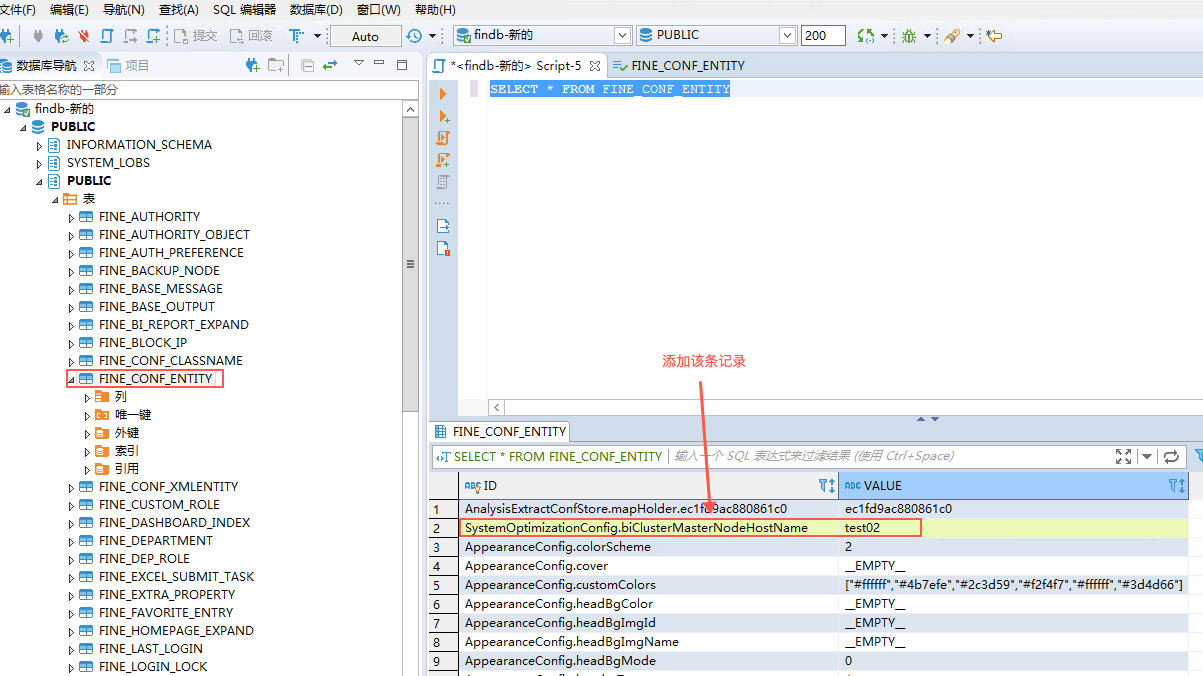1203x676 pixels.
Task: Toggle link with editor arrows in navigator
Action: pos(329,65)
